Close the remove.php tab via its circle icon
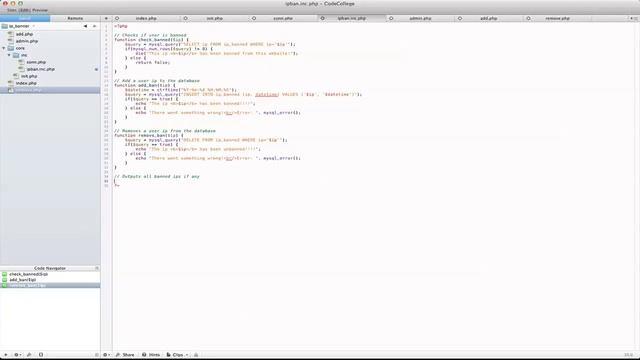640x360 pixels. pos(529,18)
